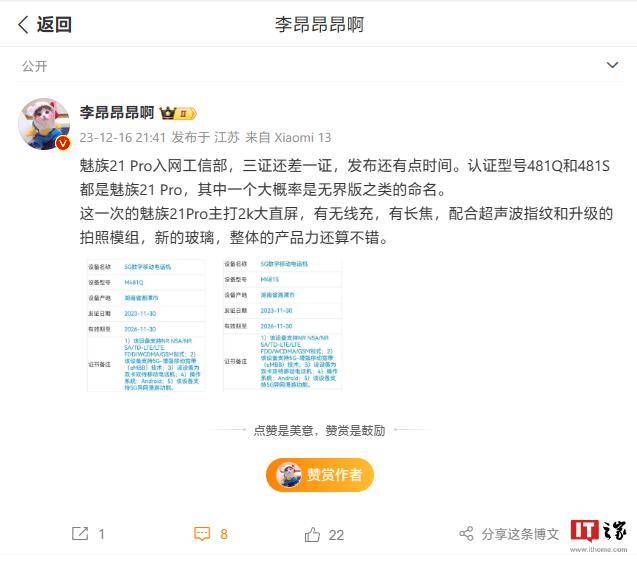Expand the visibility dropdown chevron
Screen dimensions: 637x562
pos(612,65)
